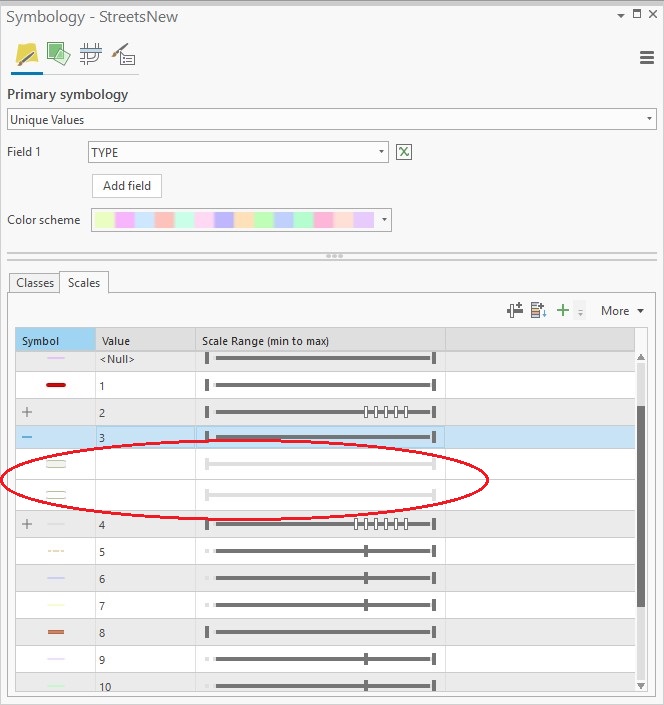Expand the value 2 row

27,412
